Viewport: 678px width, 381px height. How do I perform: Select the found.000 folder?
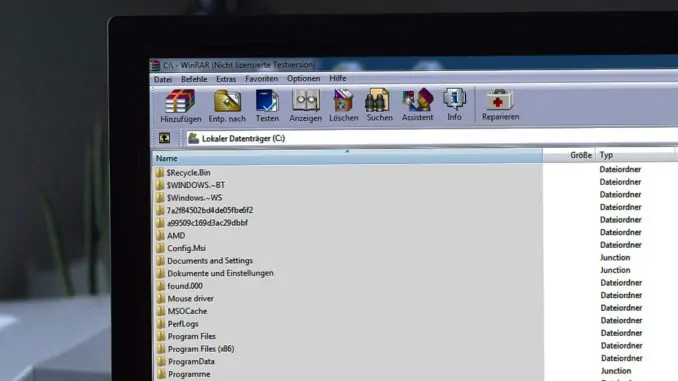coord(185,286)
